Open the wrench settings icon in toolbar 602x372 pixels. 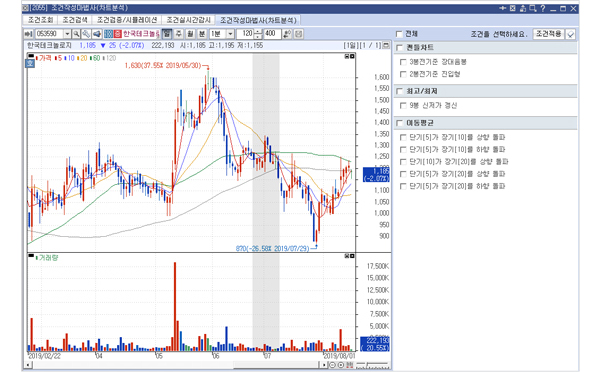86,34
